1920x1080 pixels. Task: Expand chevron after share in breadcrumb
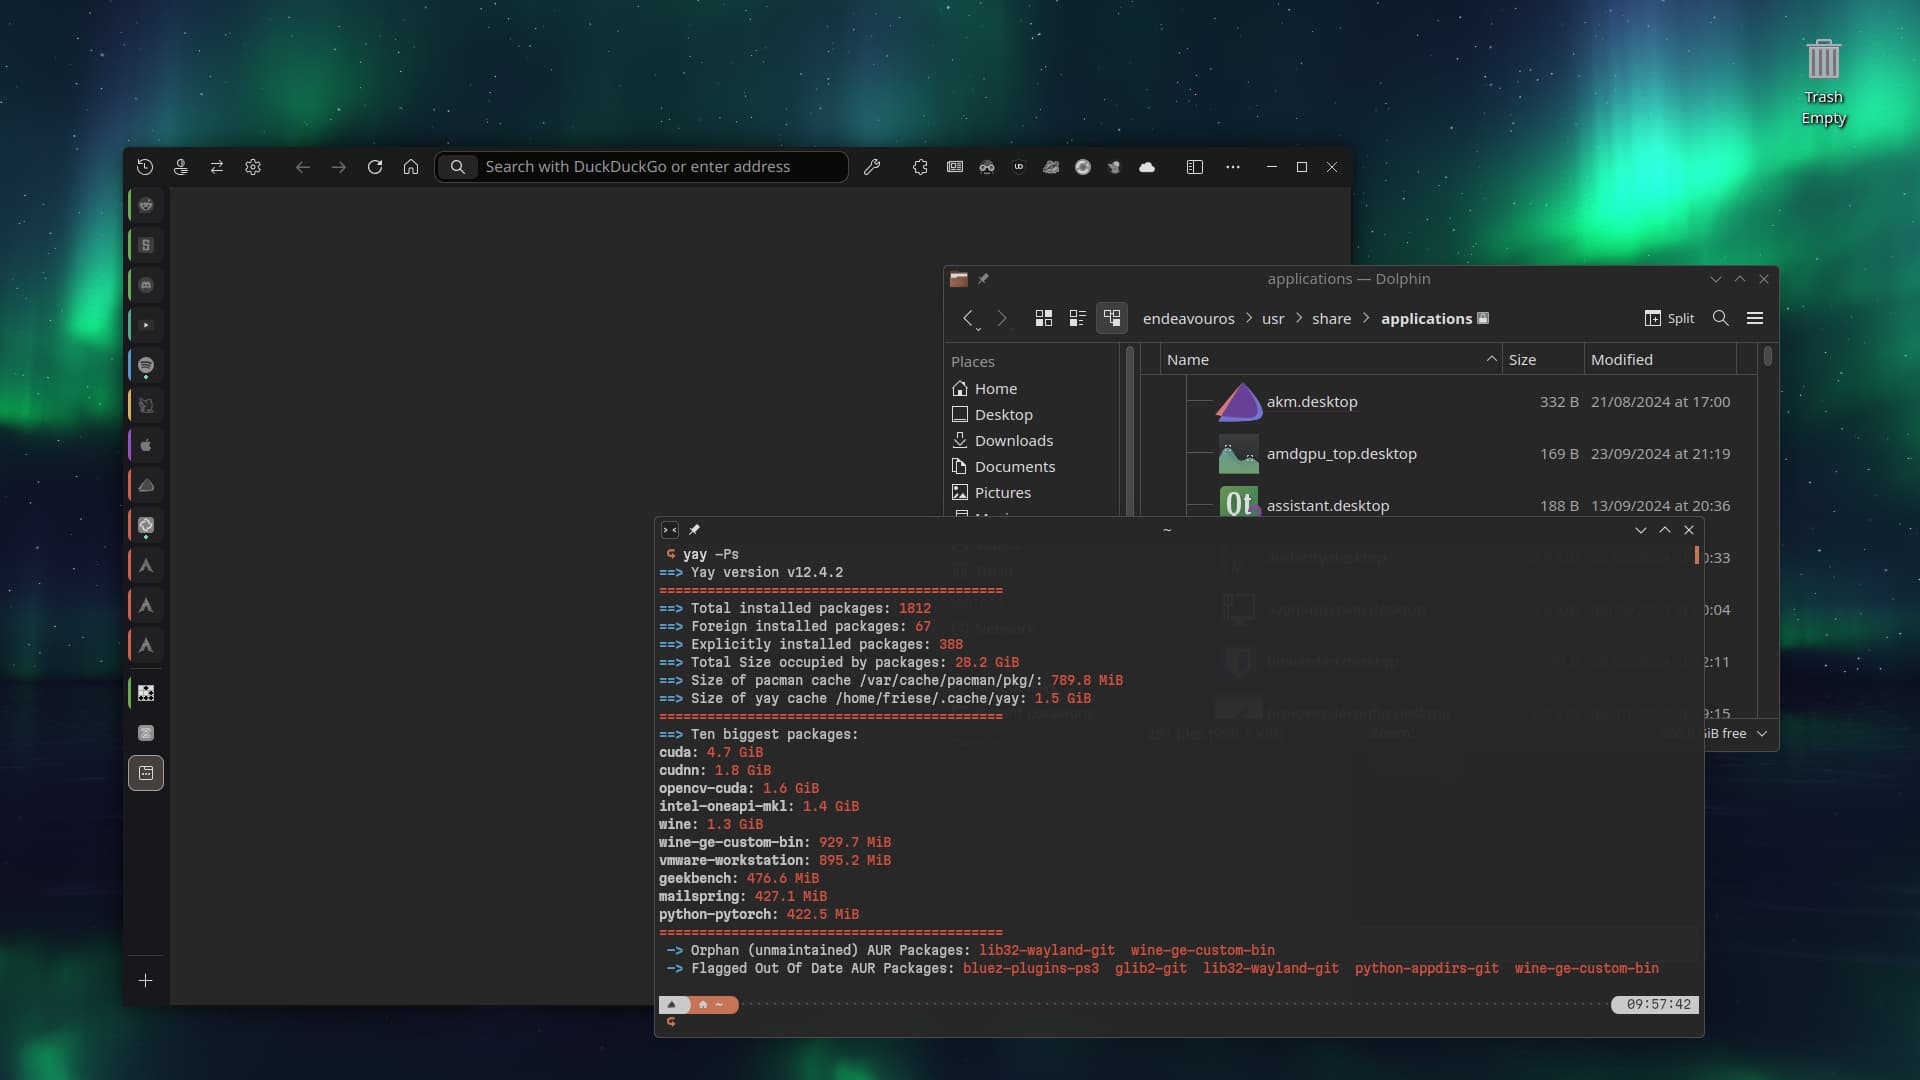(1366, 318)
